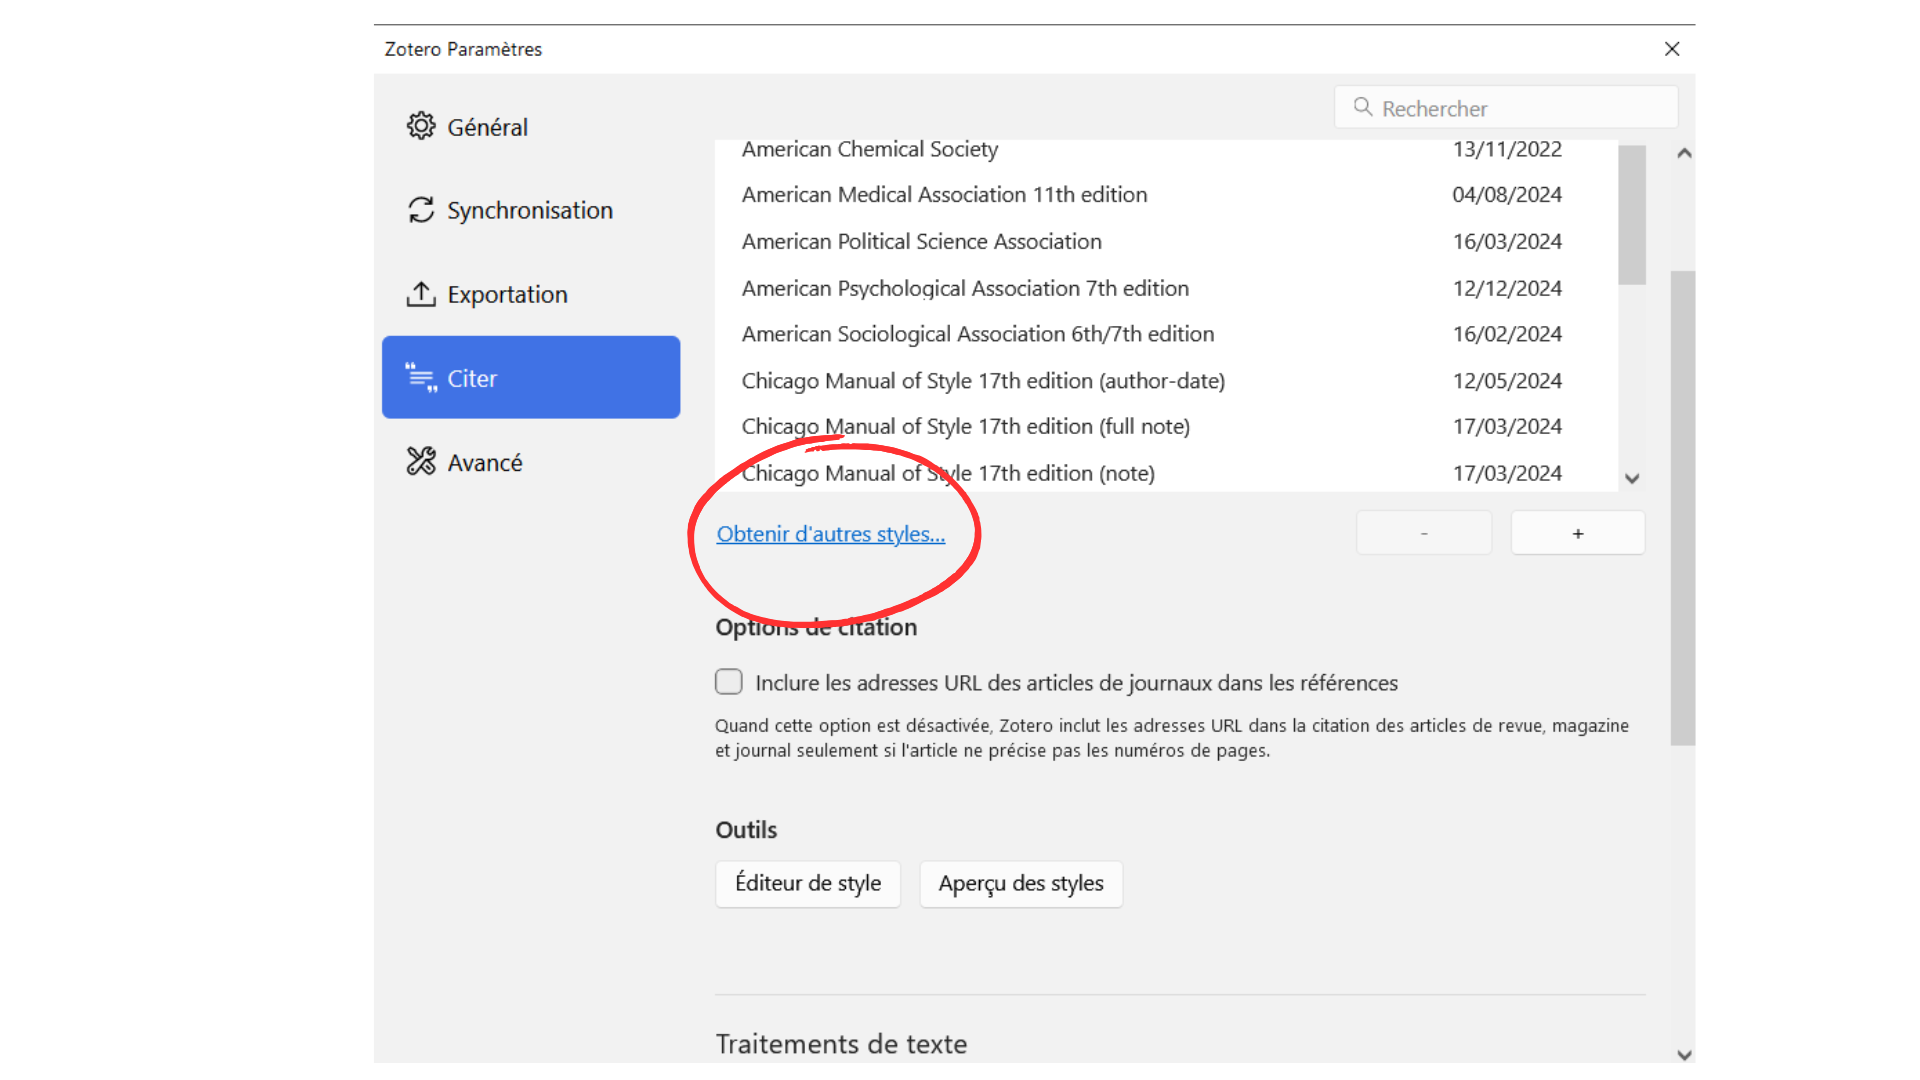
Task: Click the plus add style button
Action: coord(1578,533)
